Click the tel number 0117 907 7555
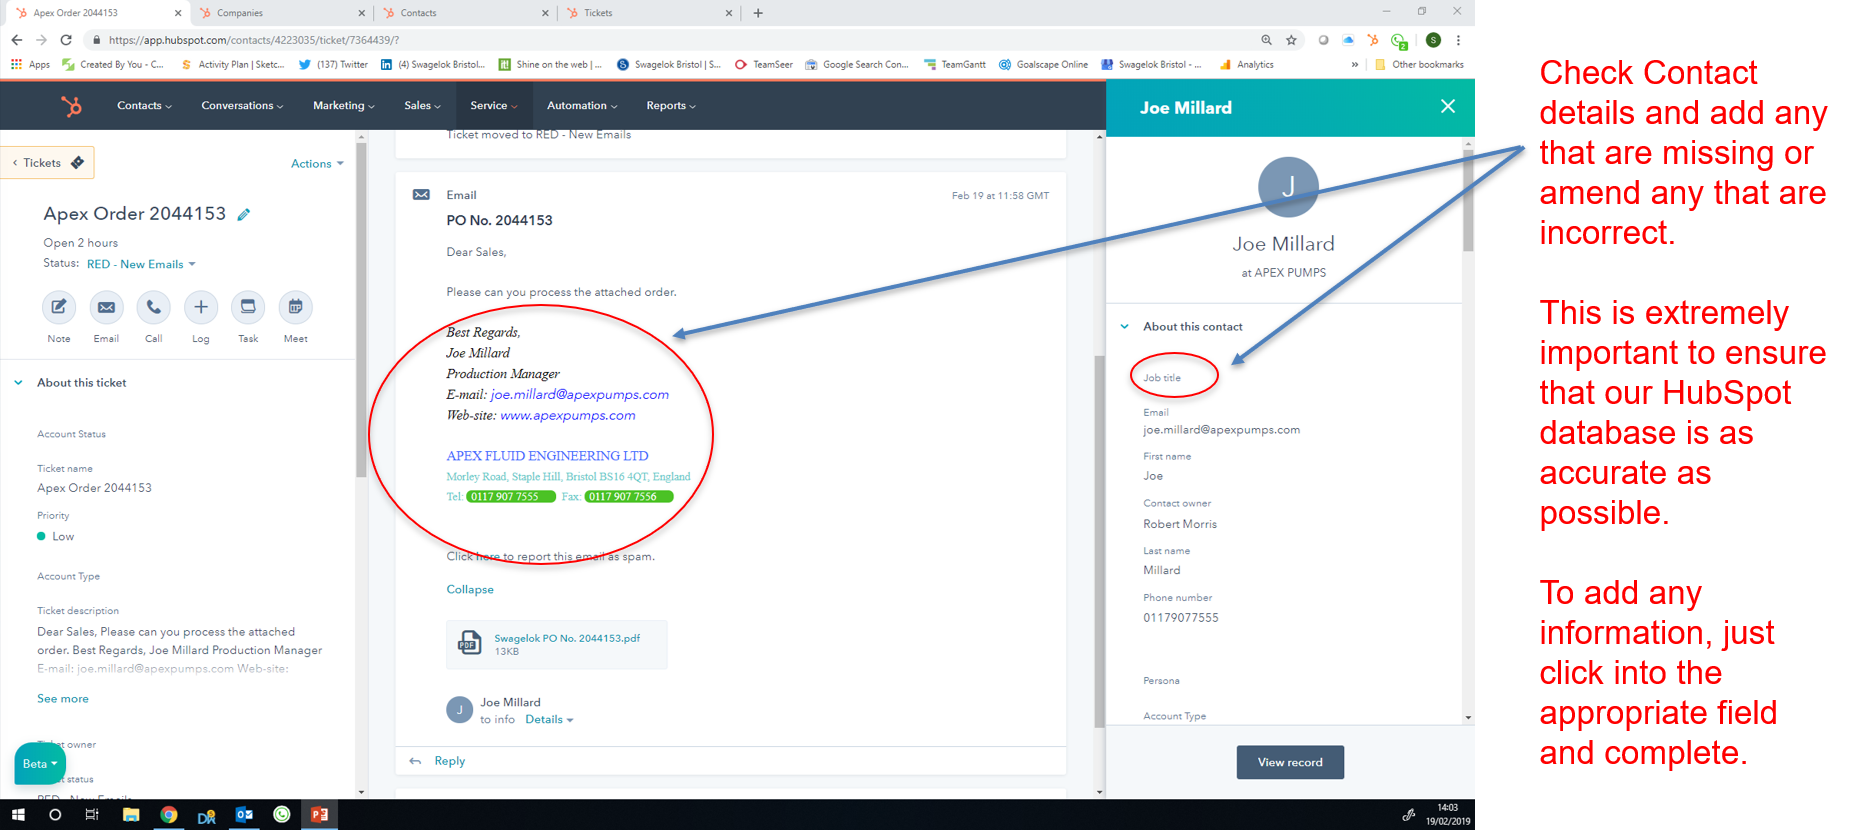Viewport: 1858px width, 830px height. pos(510,497)
